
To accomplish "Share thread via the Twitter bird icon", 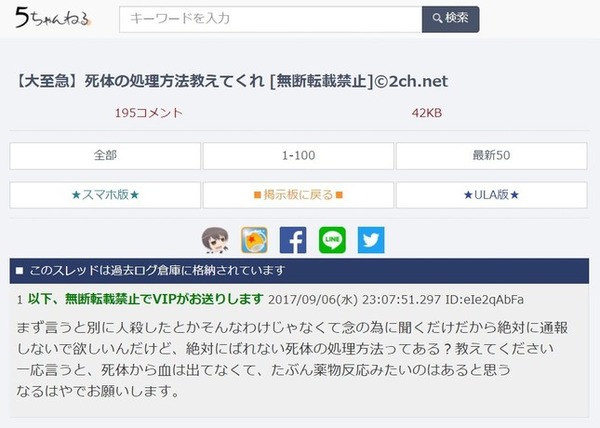I will click(371, 240).
